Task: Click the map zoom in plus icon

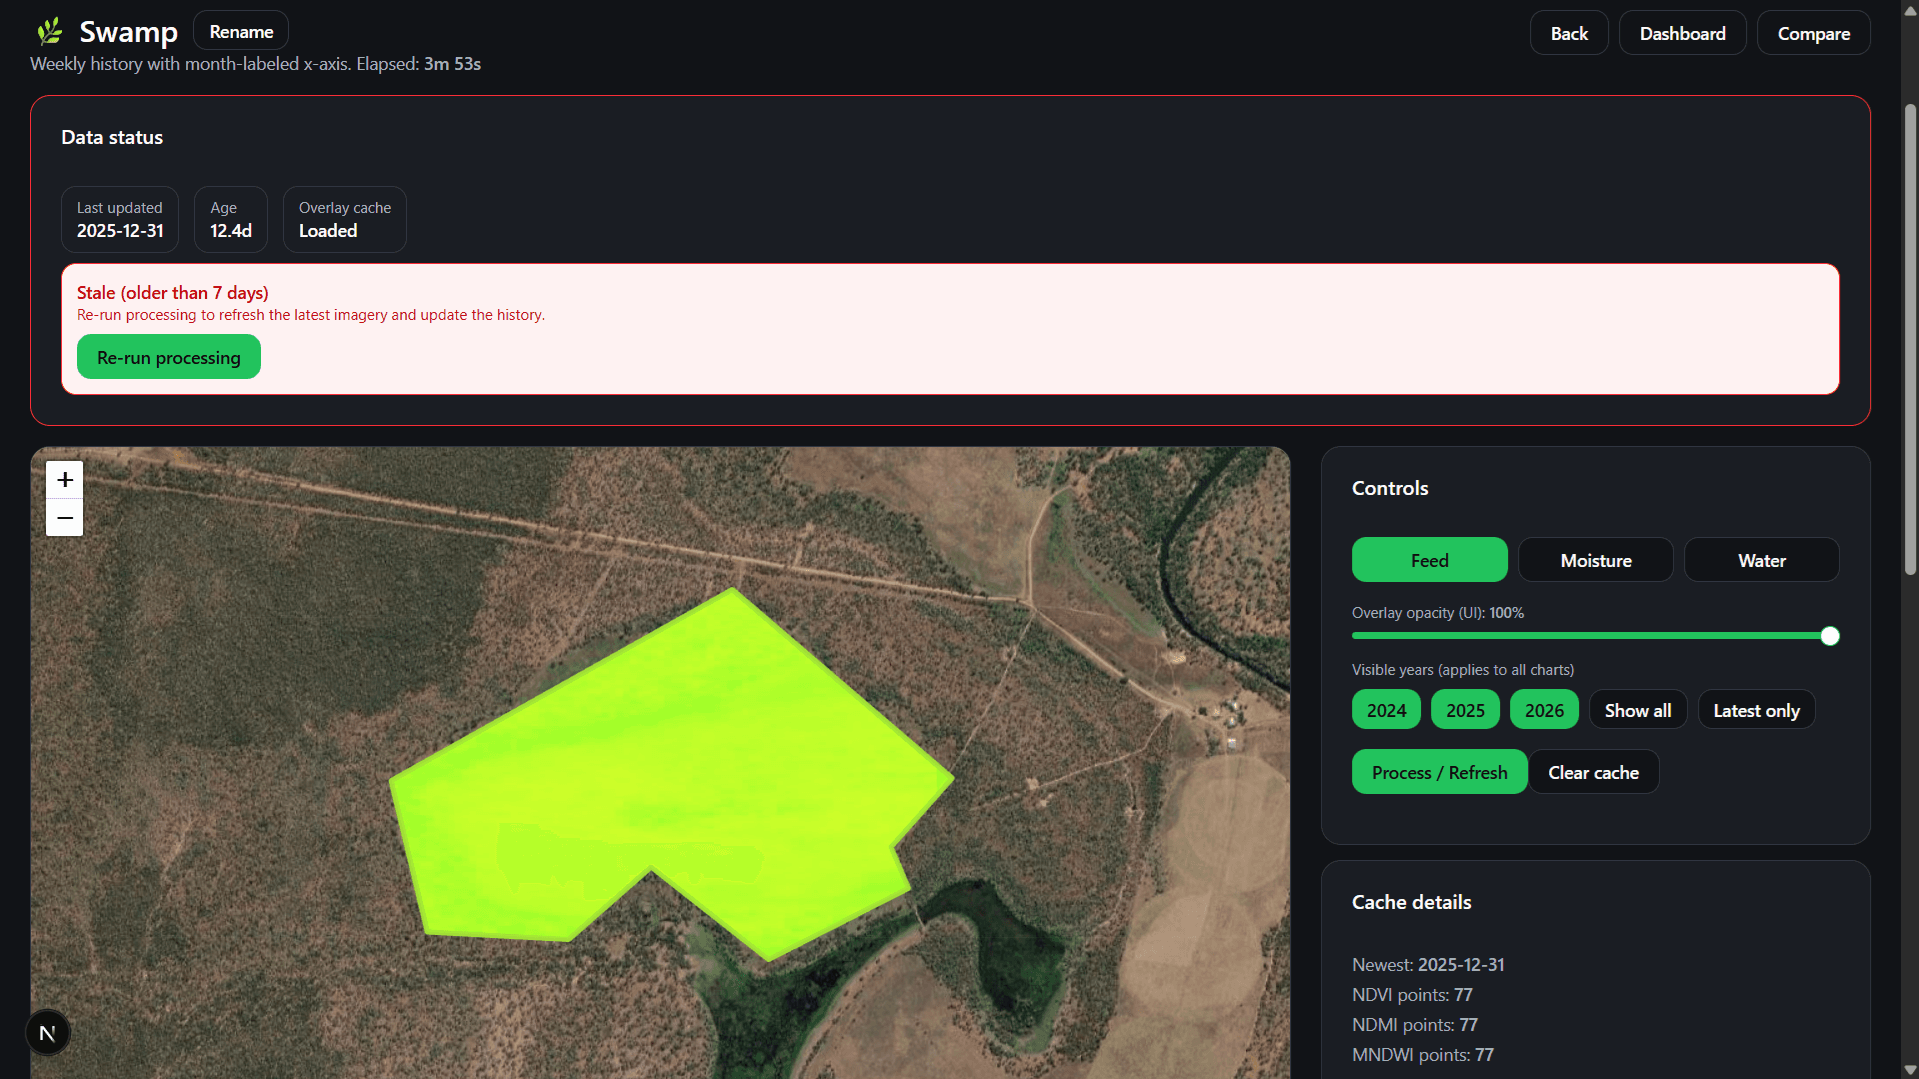Action: point(65,480)
